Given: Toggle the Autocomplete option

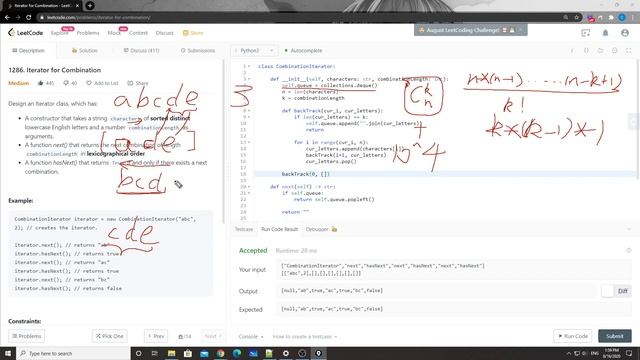Looking at the screenshot, I should (303, 51).
